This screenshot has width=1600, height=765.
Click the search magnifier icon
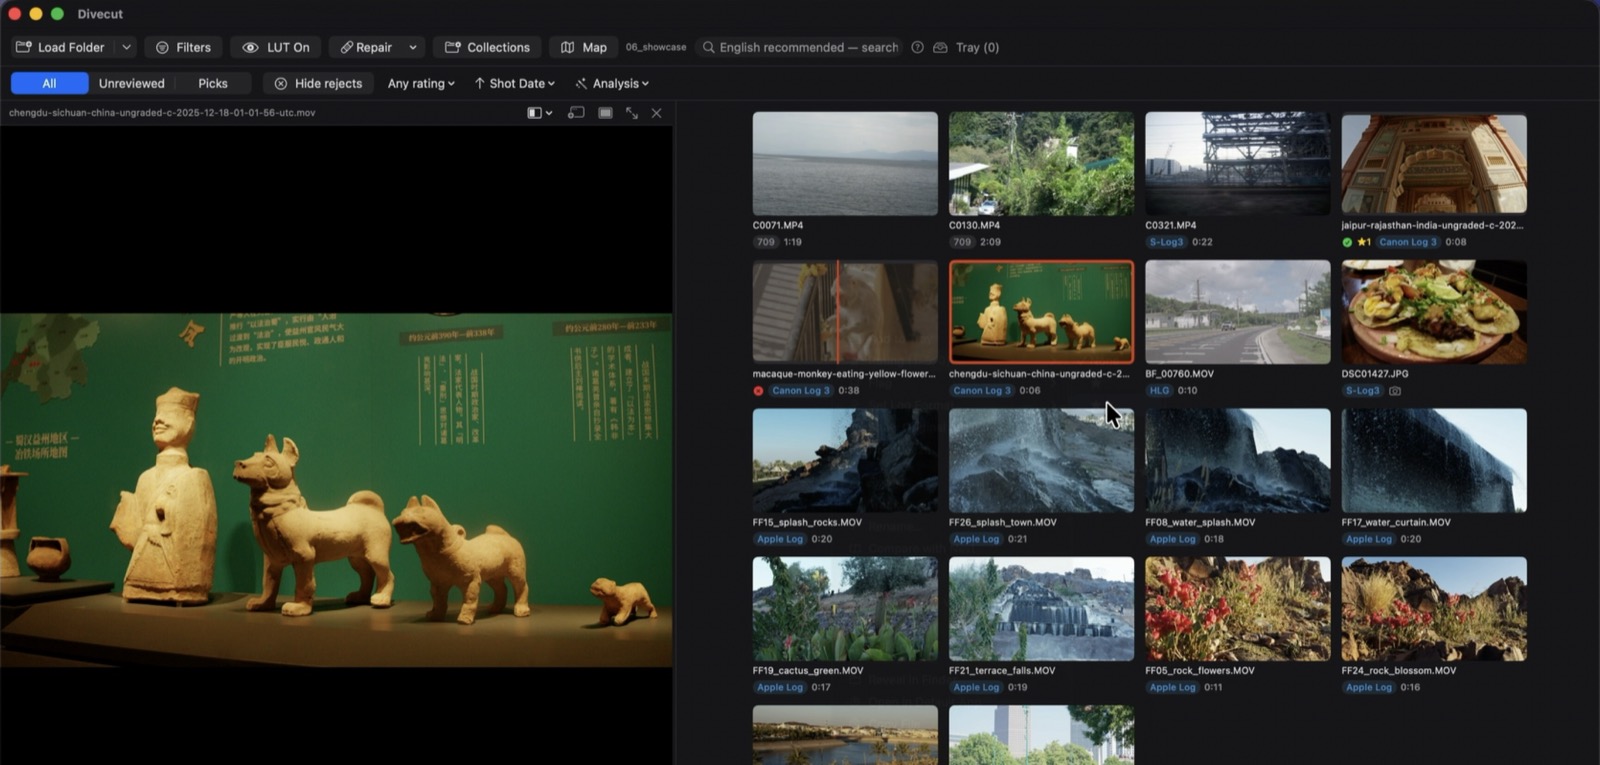pyautogui.click(x=708, y=47)
